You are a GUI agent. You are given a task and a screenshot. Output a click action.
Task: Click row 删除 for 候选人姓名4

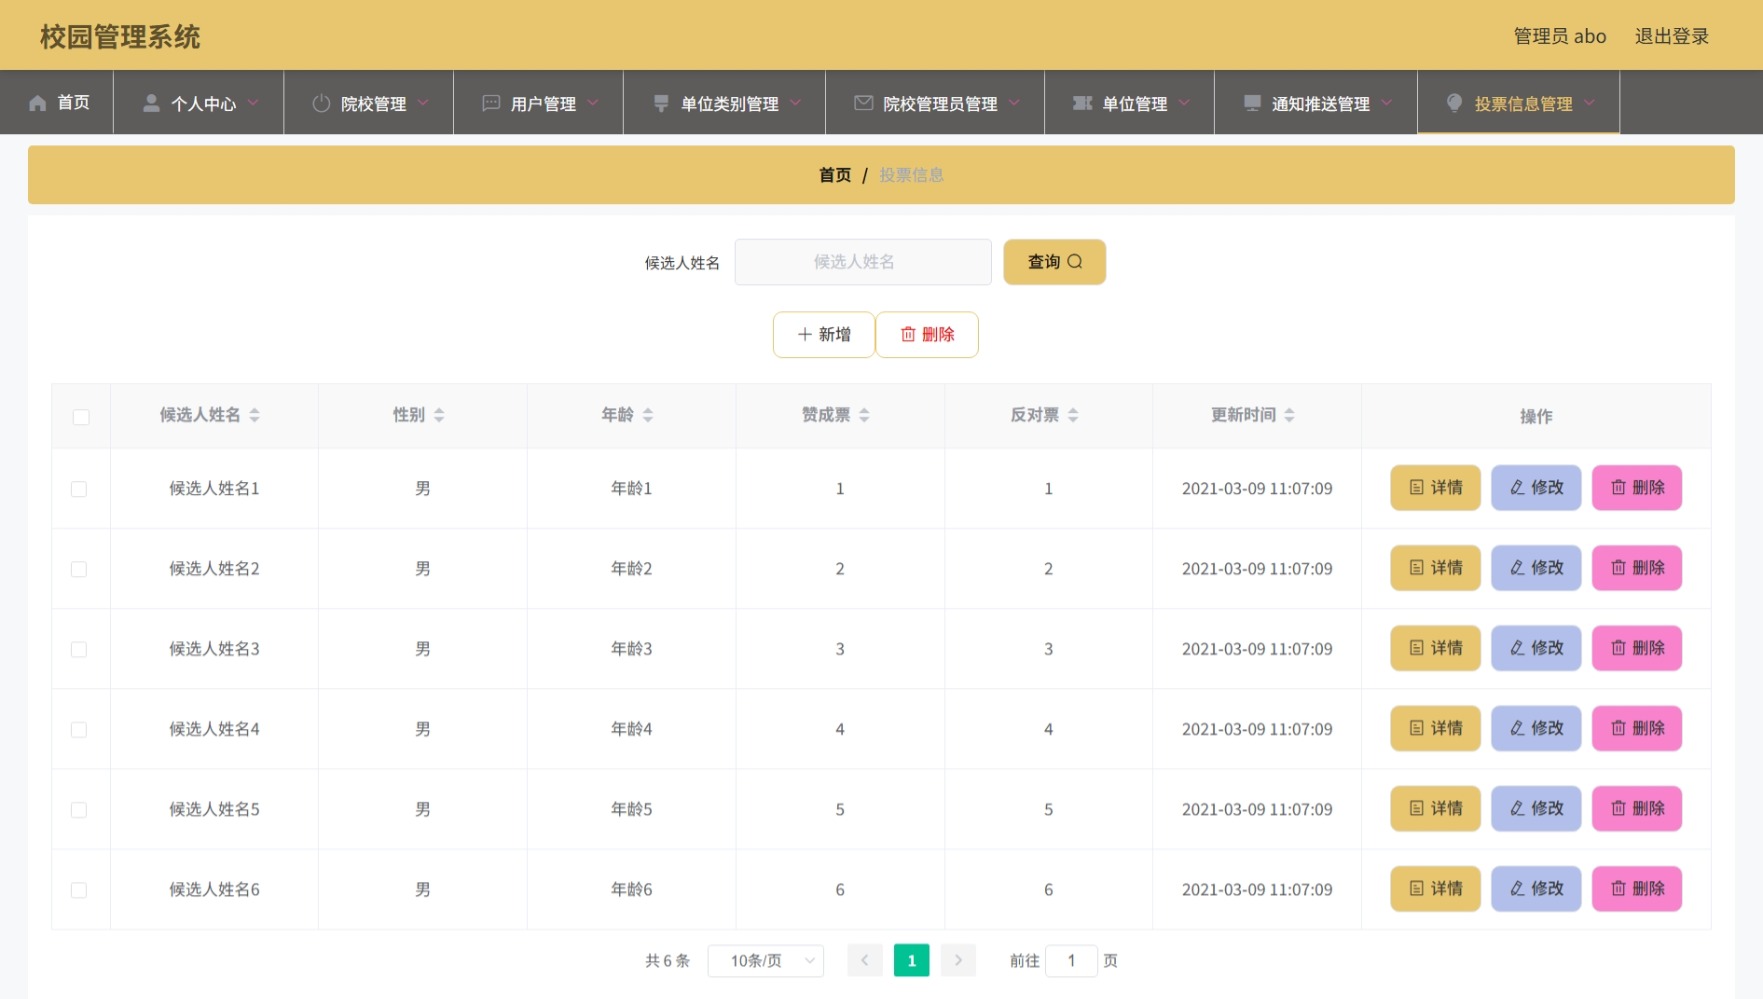point(1637,728)
